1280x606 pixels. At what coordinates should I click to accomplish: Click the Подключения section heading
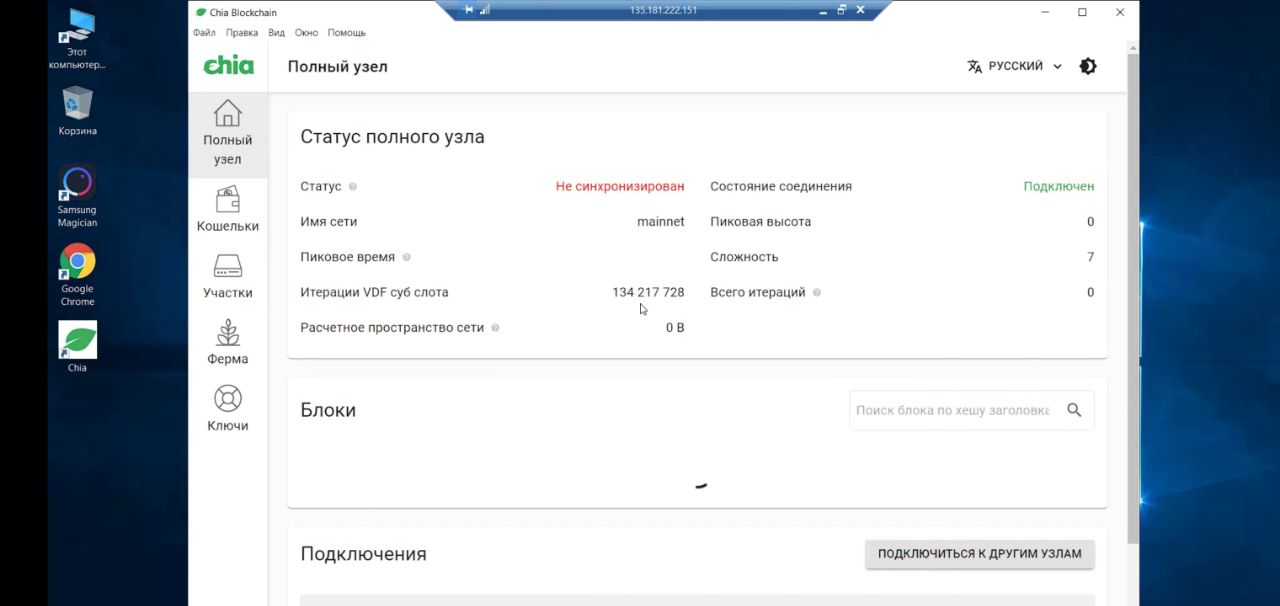click(x=363, y=554)
